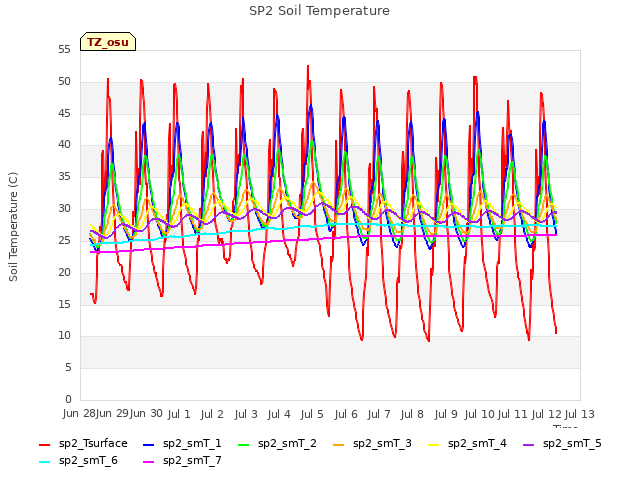Select the sp2_smT_3 legend label
Screen dimensions: 640x480
[x=382, y=444]
